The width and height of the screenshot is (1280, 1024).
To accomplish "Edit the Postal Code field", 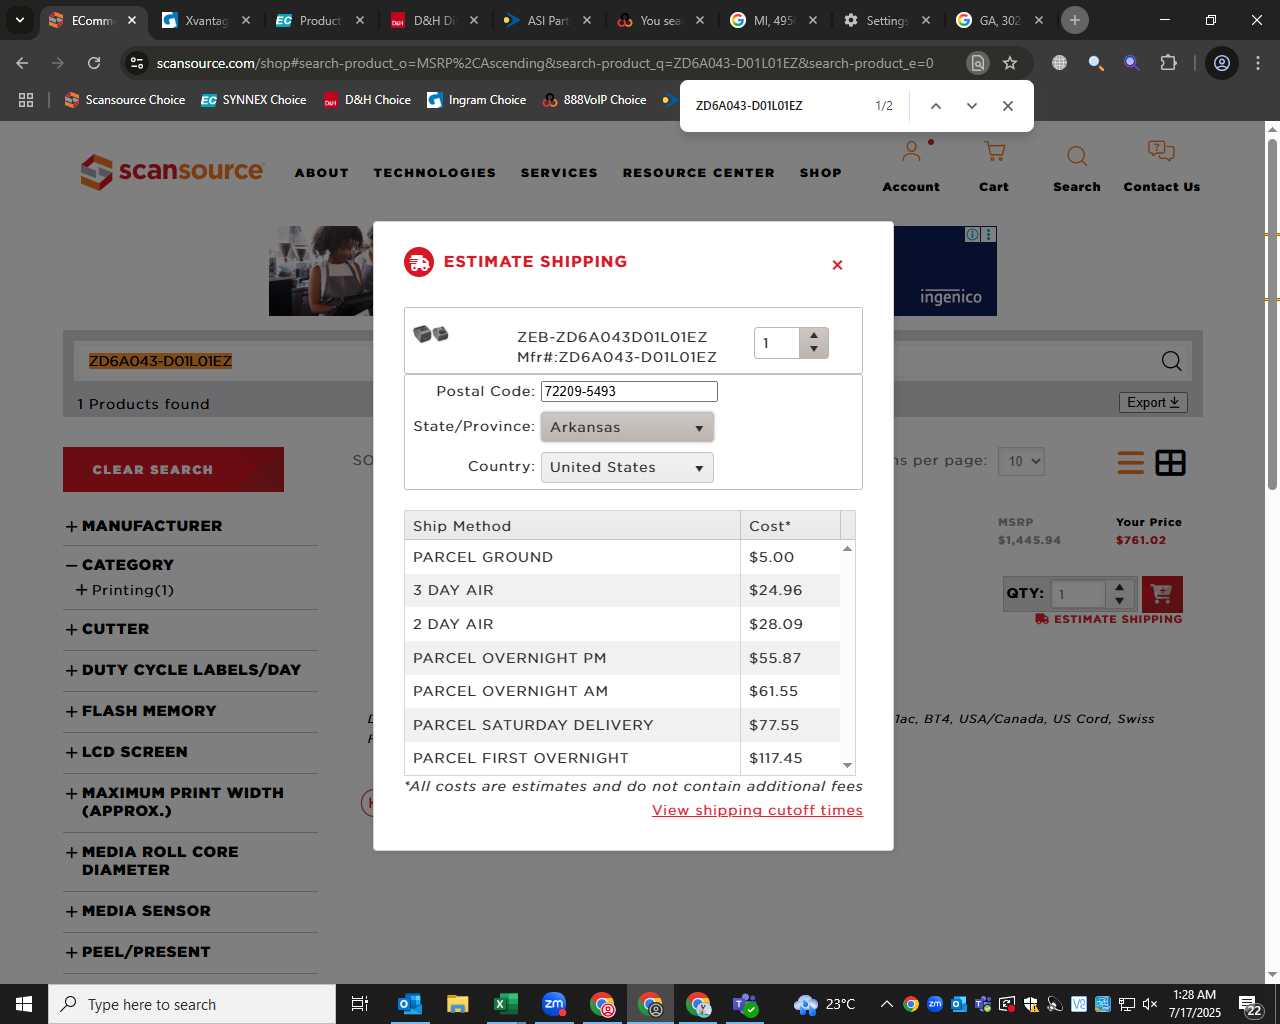I will point(629,391).
